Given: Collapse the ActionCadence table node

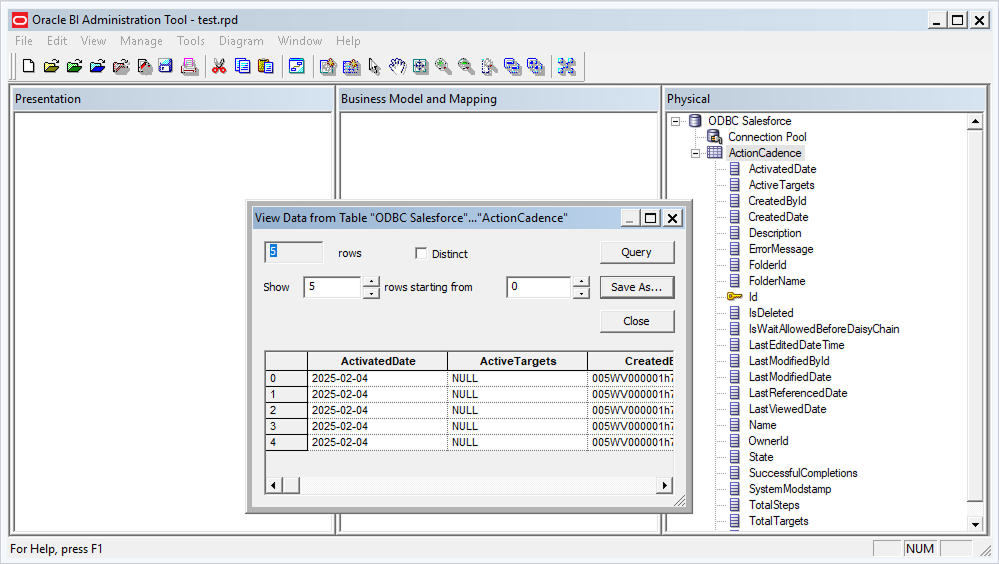Looking at the screenshot, I should 695,153.
